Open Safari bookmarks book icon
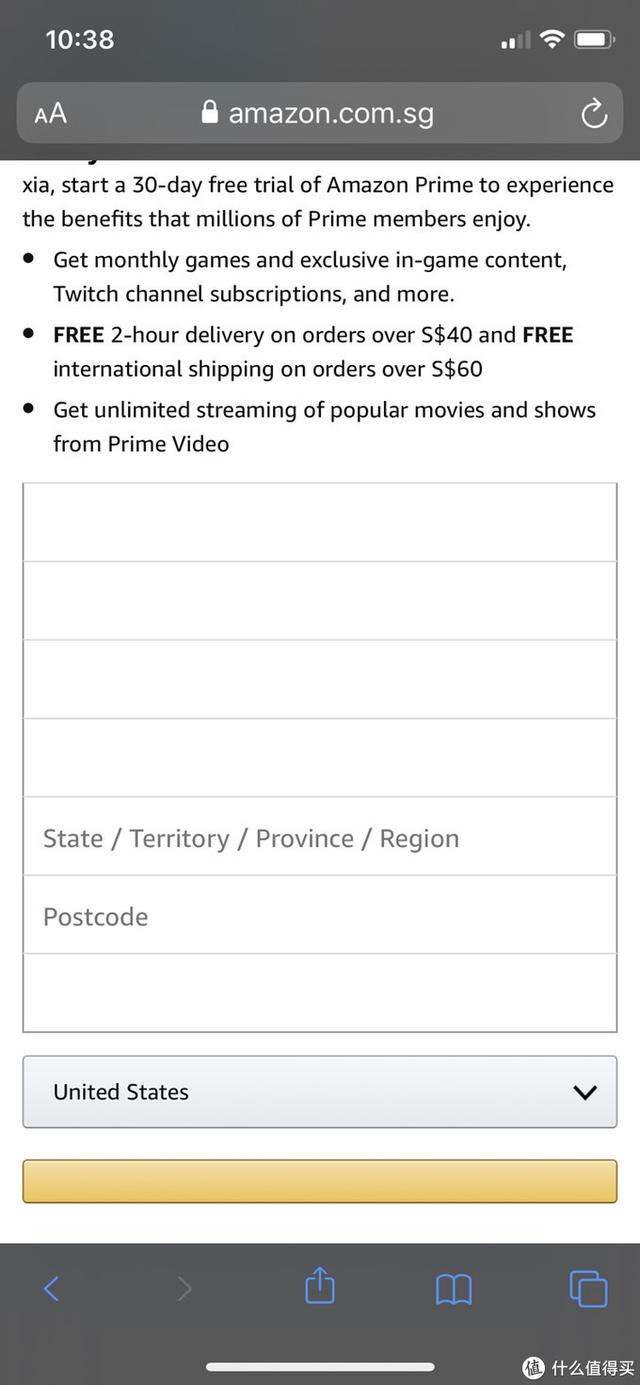Viewport: 640px width, 1385px height. (453, 1289)
